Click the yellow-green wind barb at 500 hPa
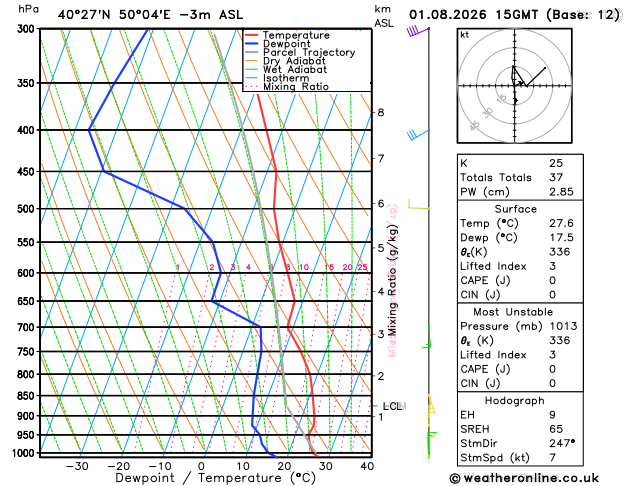The height and width of the screenshot is (486, 629). pos(419,204)
